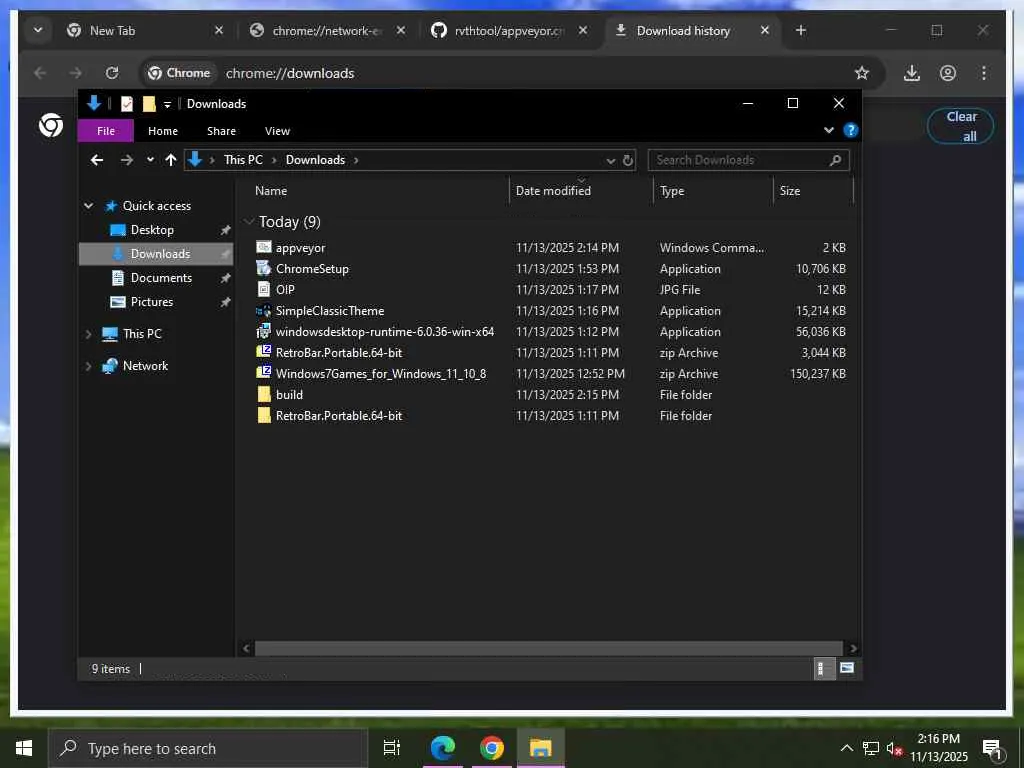Click horizontal scrollbar in file list

[x=549, y=648]
